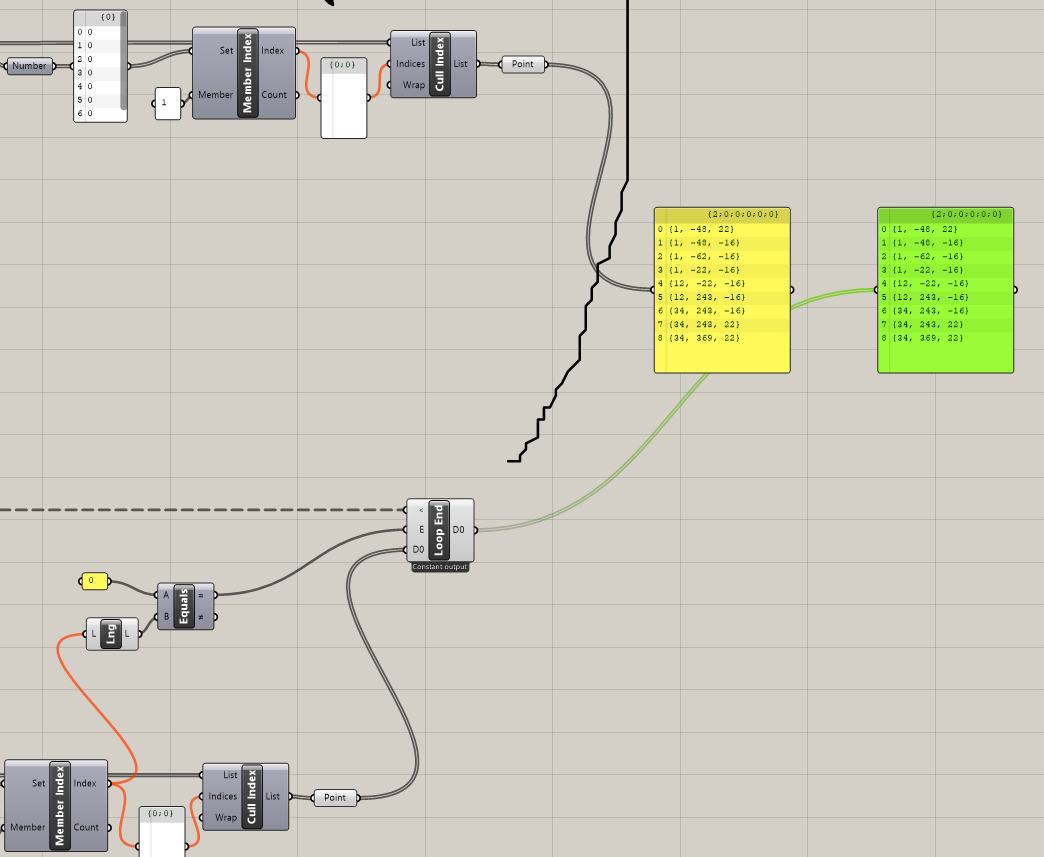Click the Wrap input on top Cull Index

click(x=413, y=85)
